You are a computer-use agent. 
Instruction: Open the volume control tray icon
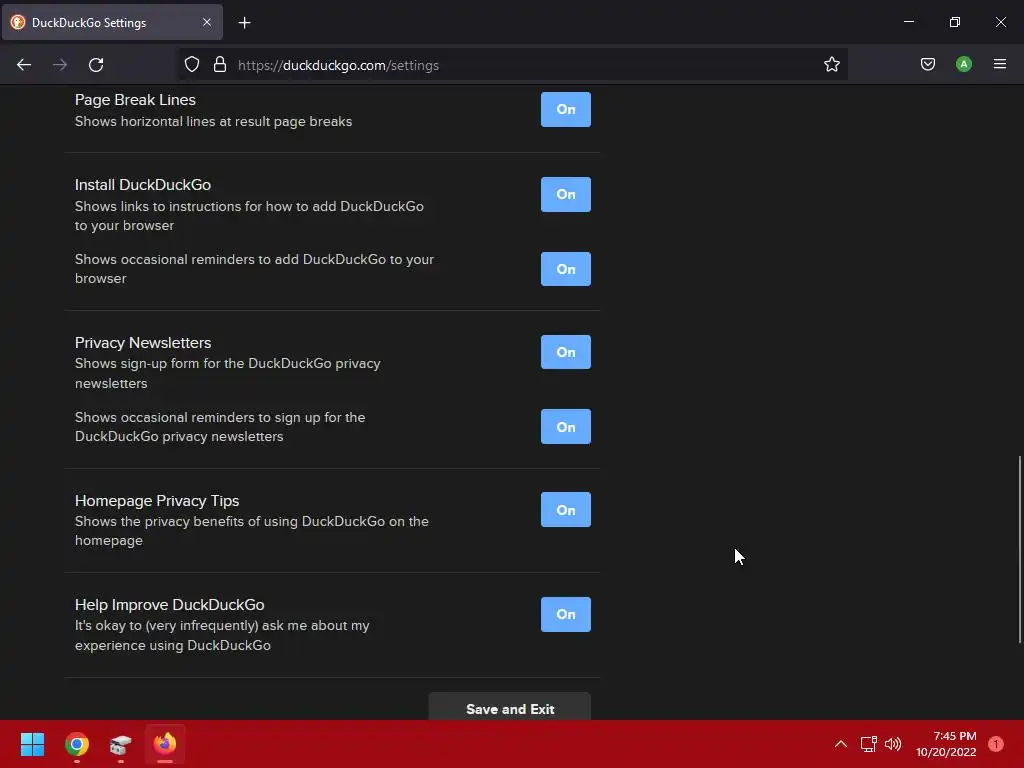click(x=893, y=744)
